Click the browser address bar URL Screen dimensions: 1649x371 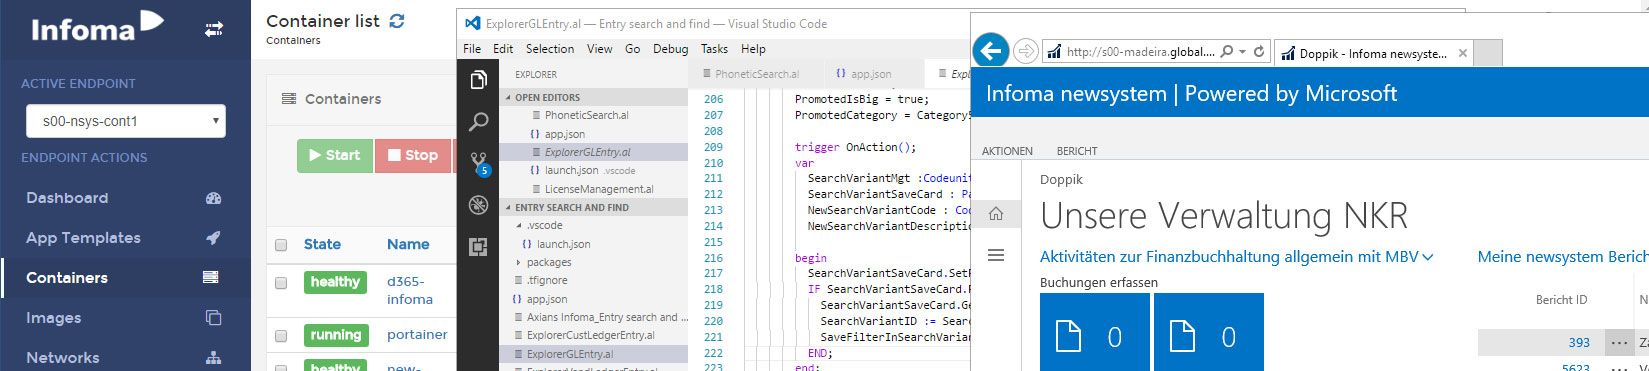1140,52
